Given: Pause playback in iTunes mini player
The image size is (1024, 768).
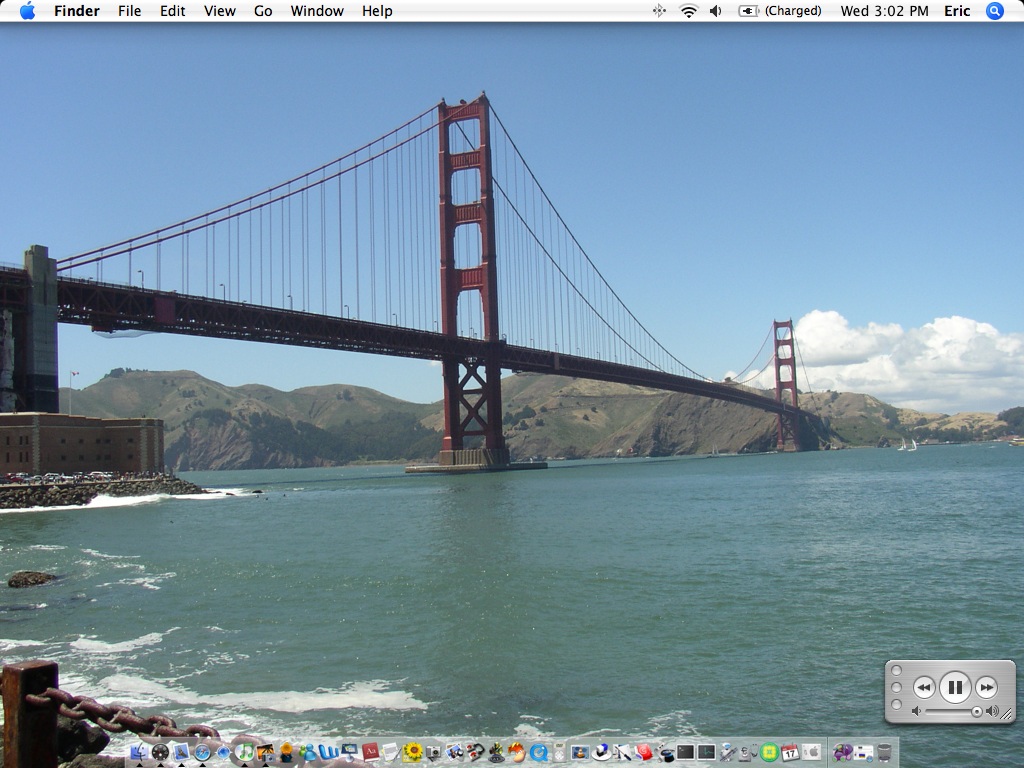Looking at the screenshot, I should [x=955, y=687].
